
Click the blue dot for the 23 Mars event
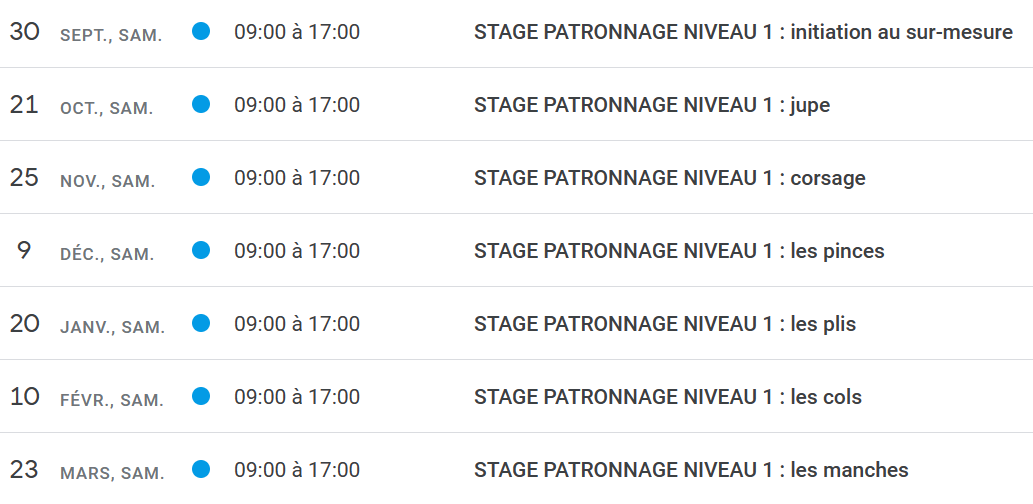coord(201,469)
